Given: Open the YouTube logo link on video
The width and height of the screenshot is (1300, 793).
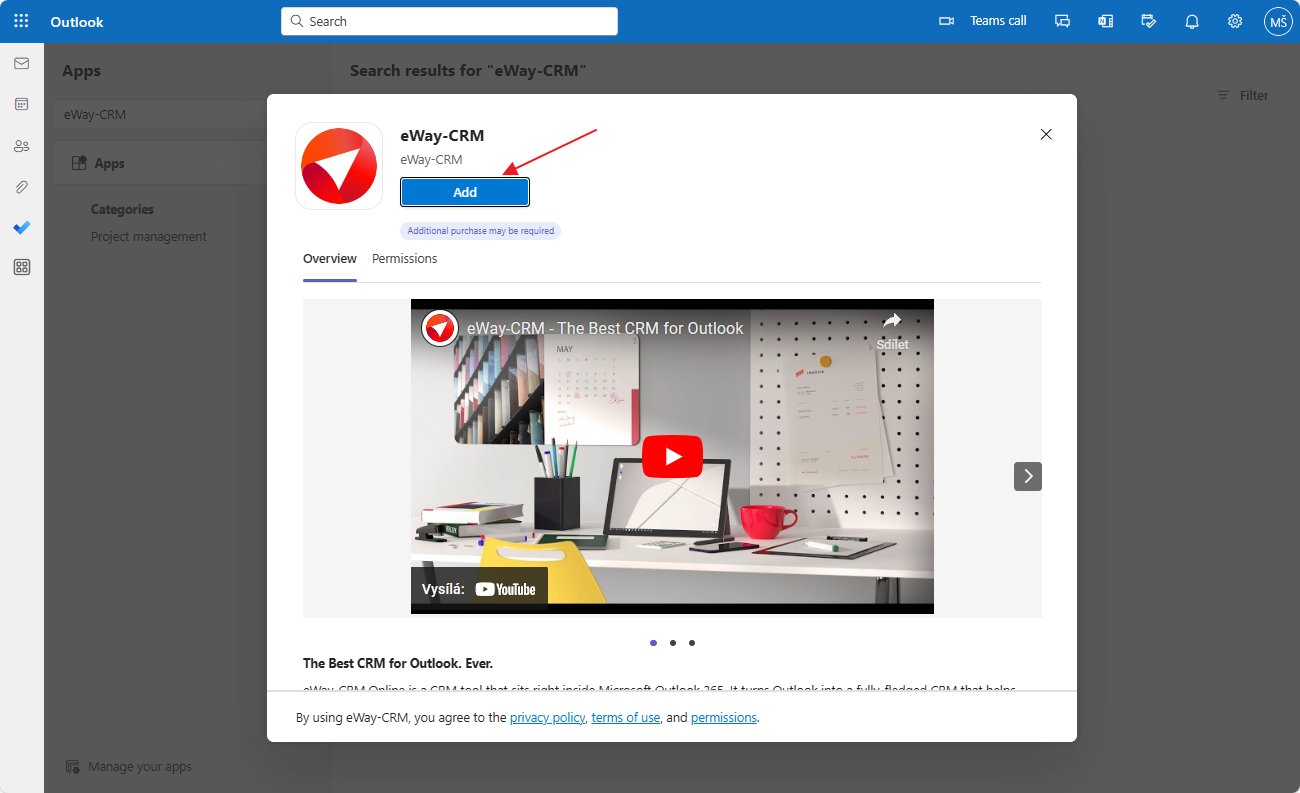Looking at the screenshot, I should coord(505,589).
